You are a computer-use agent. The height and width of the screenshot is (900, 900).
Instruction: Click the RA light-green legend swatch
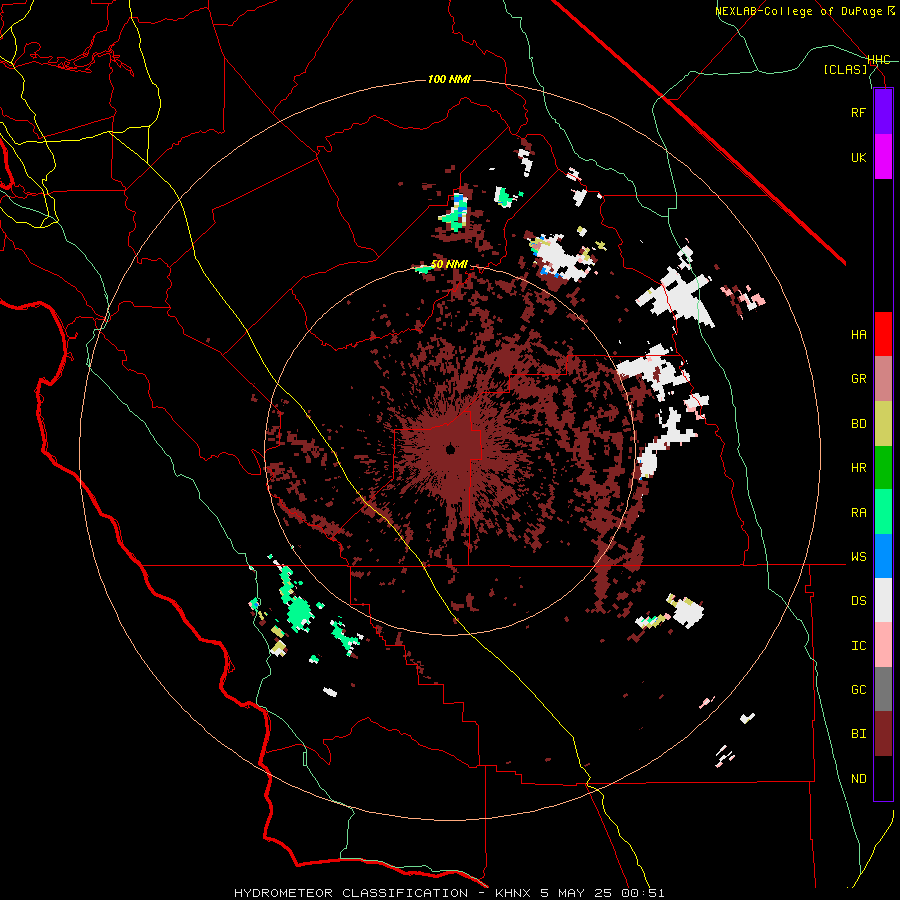(883, 512)
